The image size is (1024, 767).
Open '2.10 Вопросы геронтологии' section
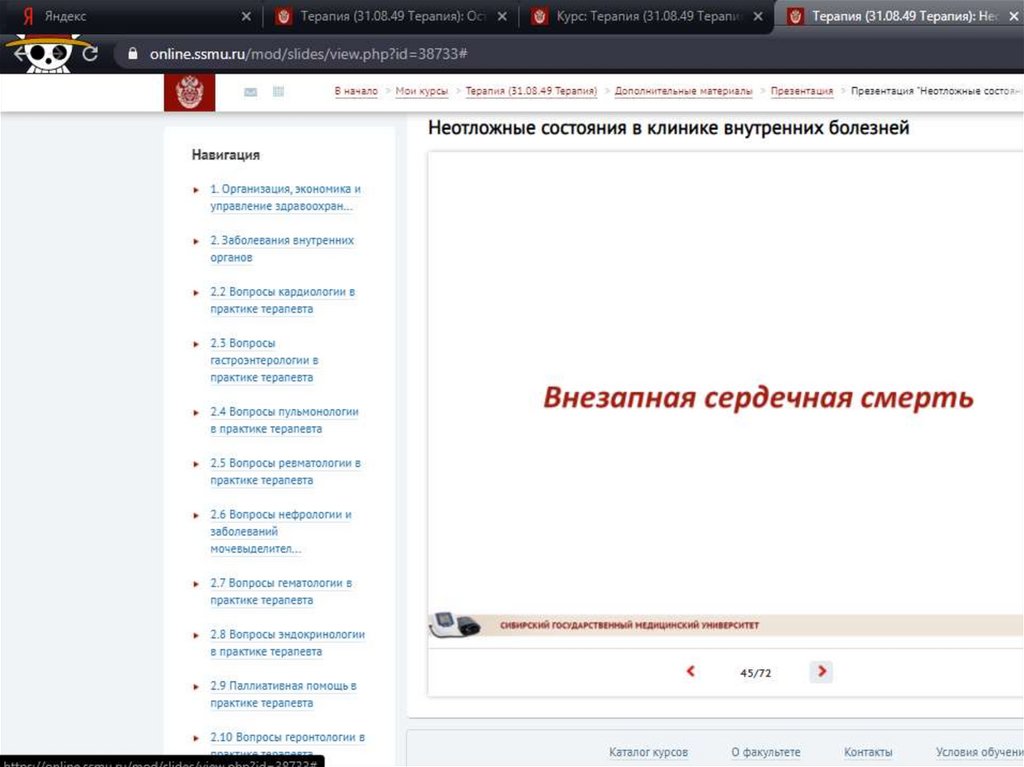287,745
